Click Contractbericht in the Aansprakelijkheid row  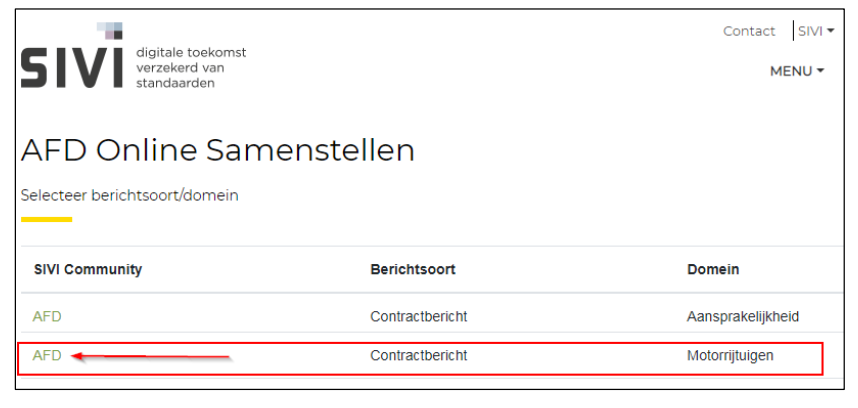coord(418,317)
